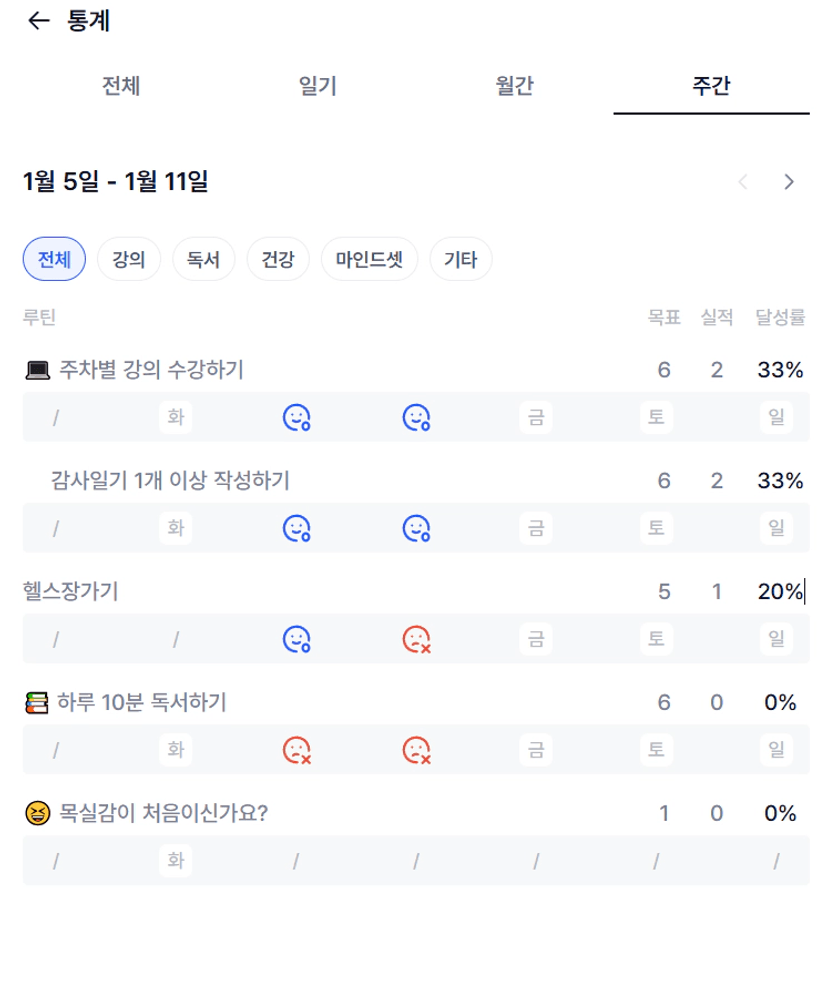Screen dimensions: 827x991
Task: Click the laptop icon beside 주차별 강의 수강하기
Action: point(37,371)
